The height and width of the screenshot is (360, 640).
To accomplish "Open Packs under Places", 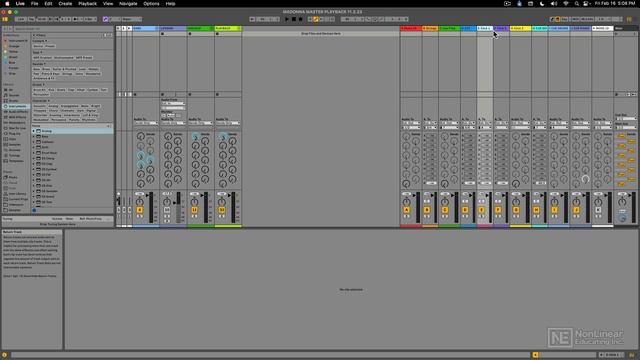I will click(x=13, y=178).
